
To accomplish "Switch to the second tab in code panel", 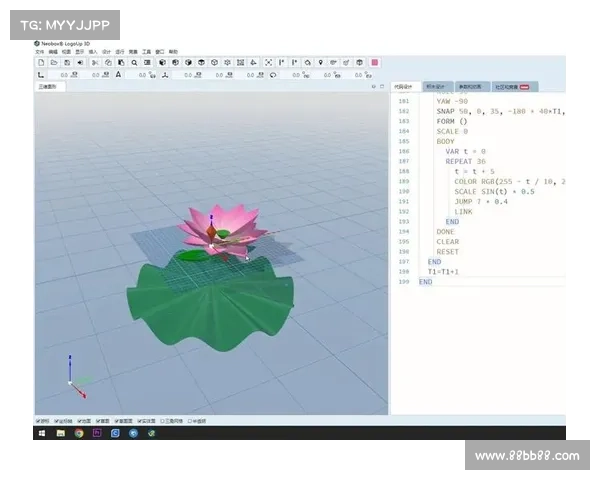I will [438, 87].
